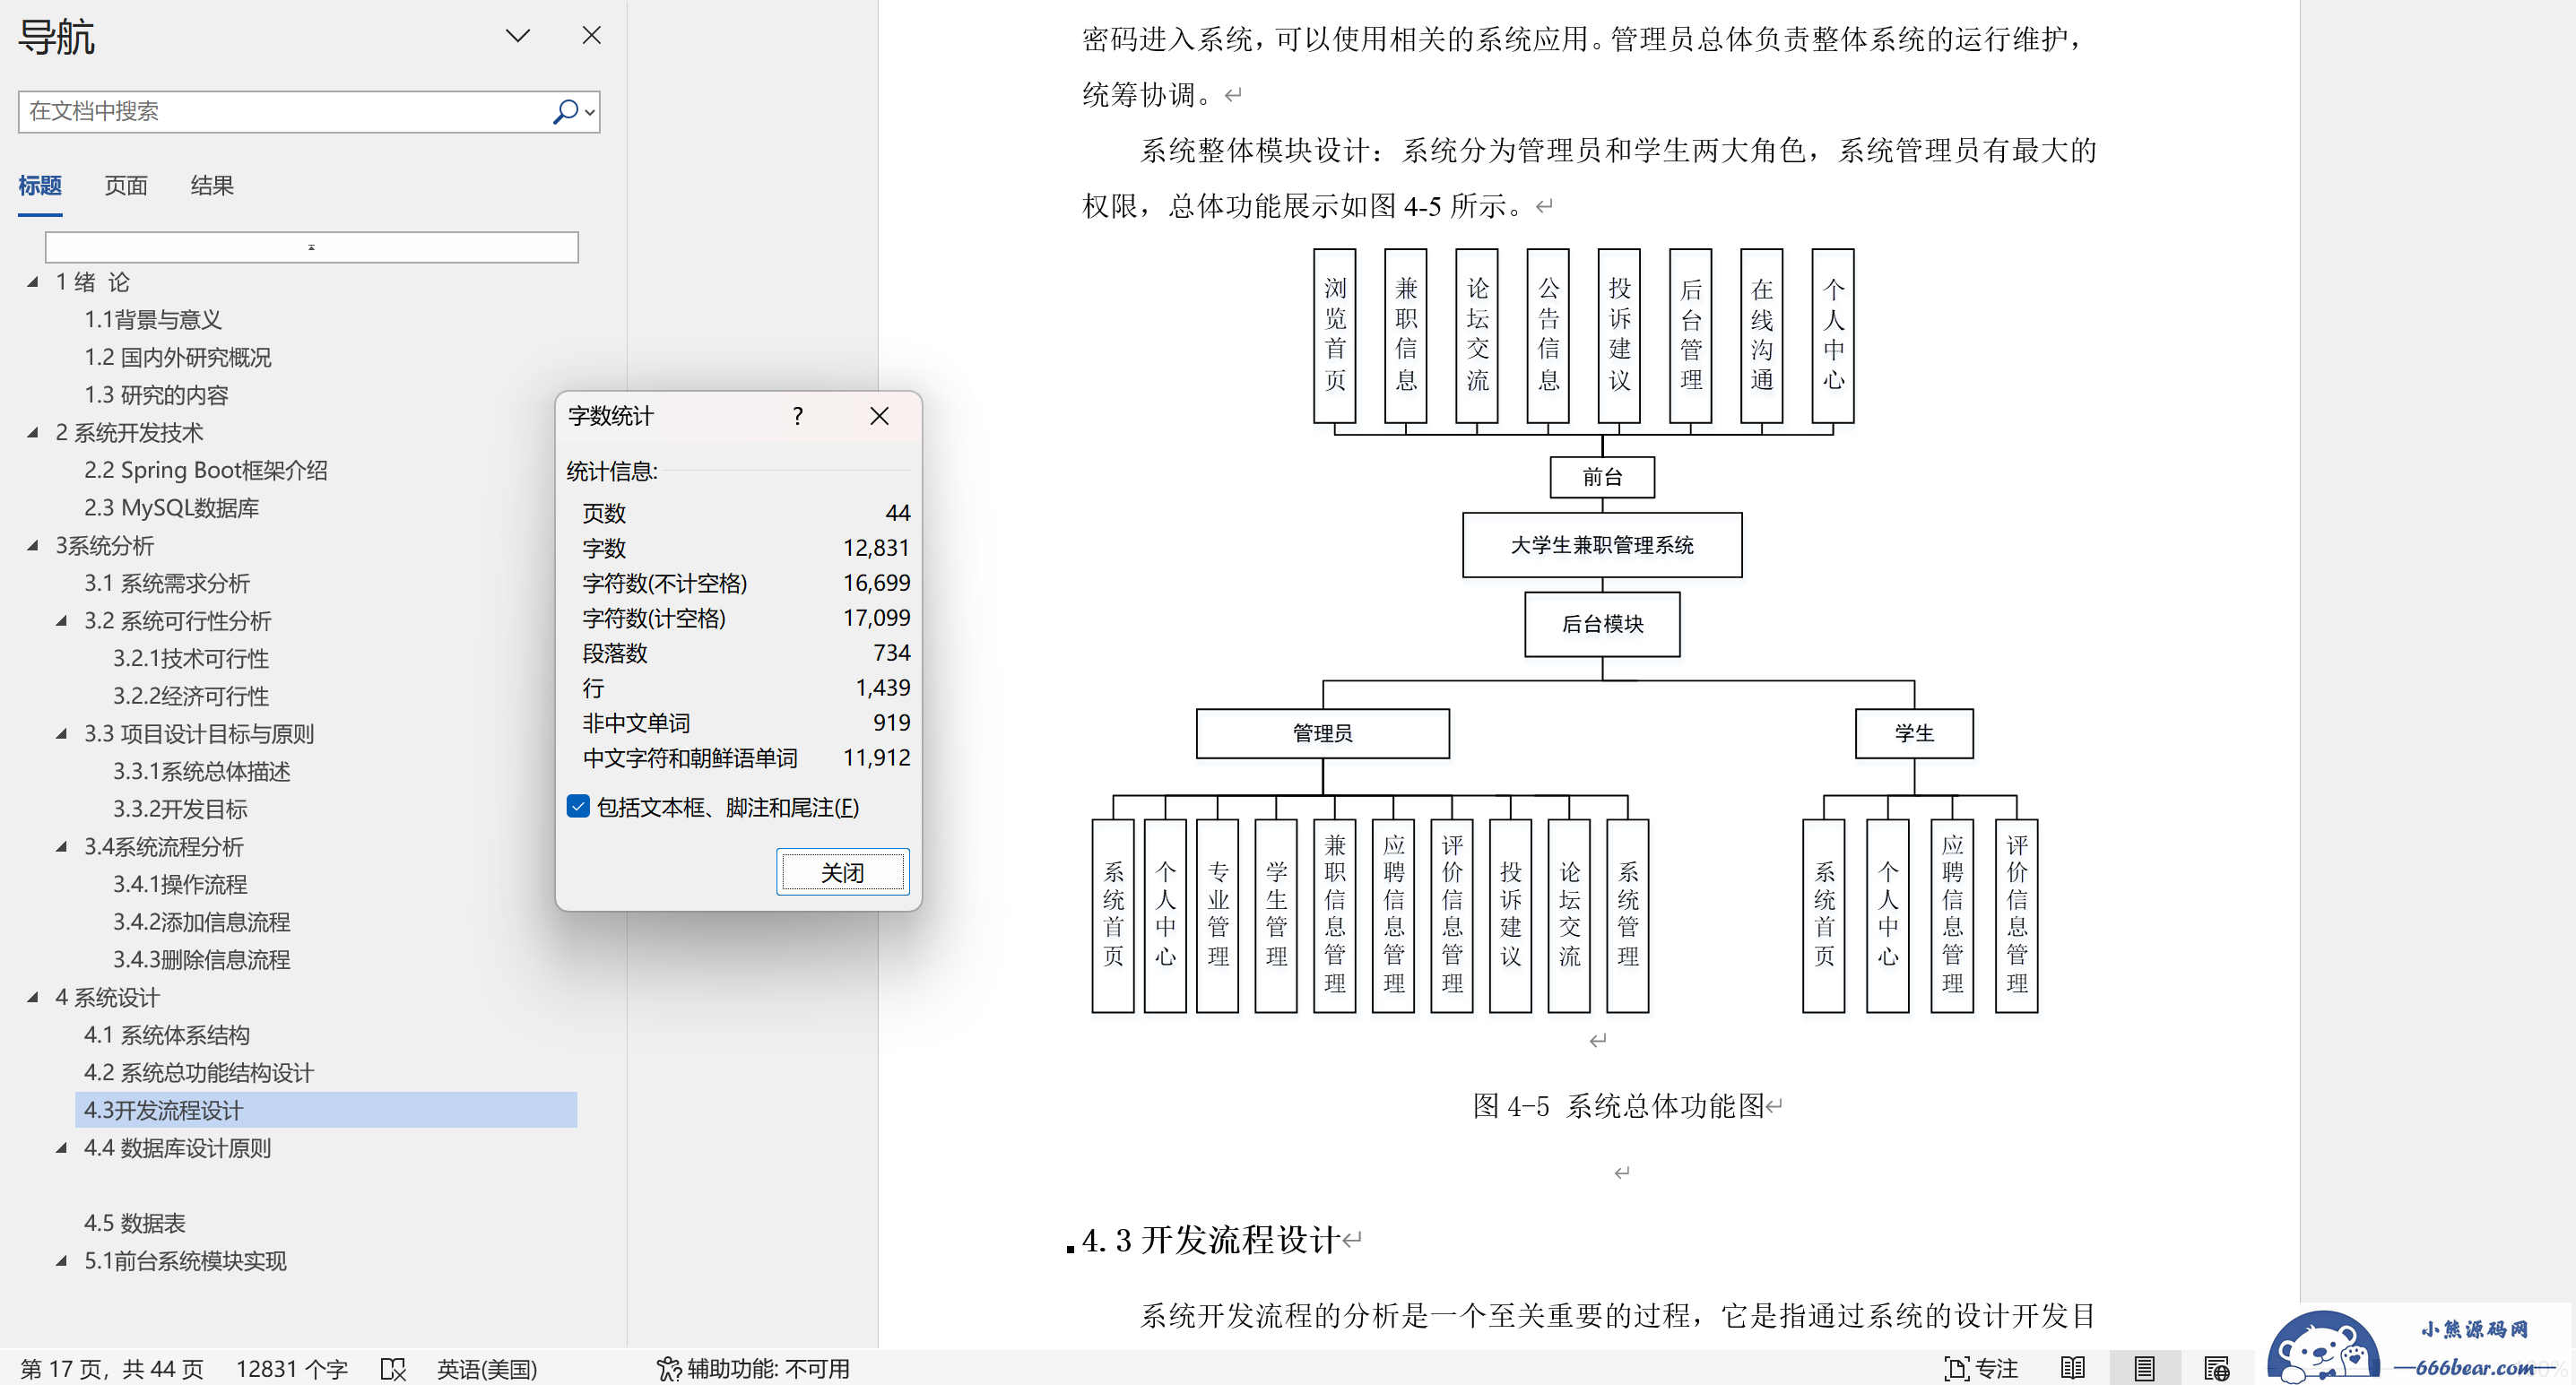Collapse the 2 系统开发技术 heading

pos(33,433)
